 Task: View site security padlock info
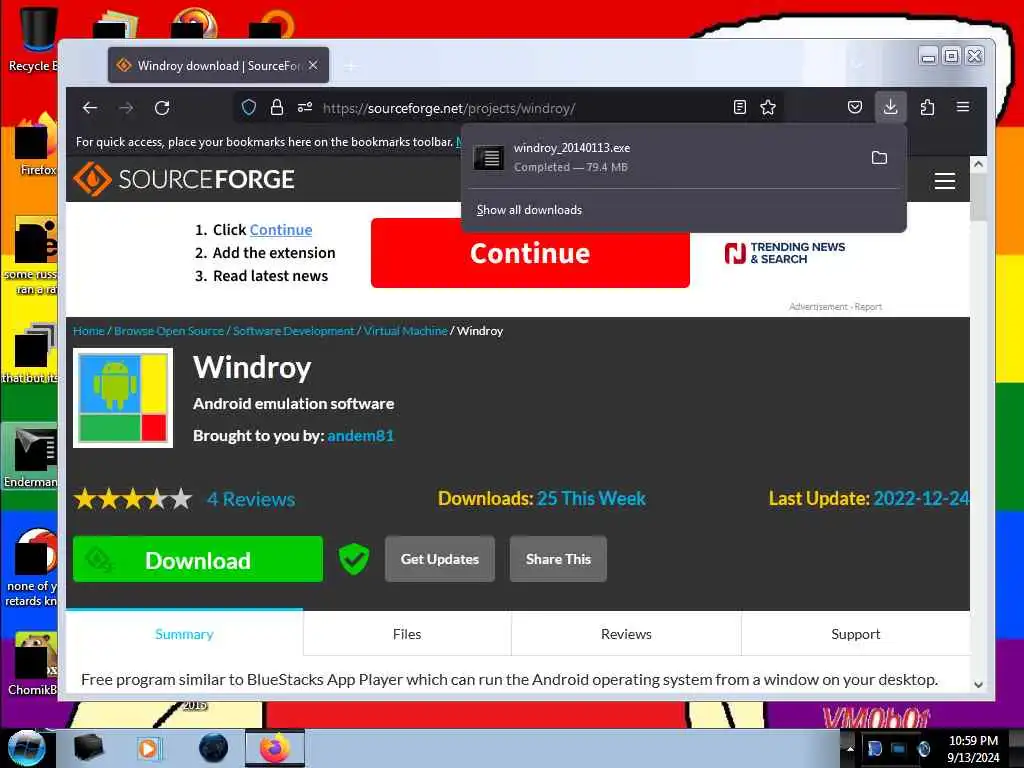277,108
